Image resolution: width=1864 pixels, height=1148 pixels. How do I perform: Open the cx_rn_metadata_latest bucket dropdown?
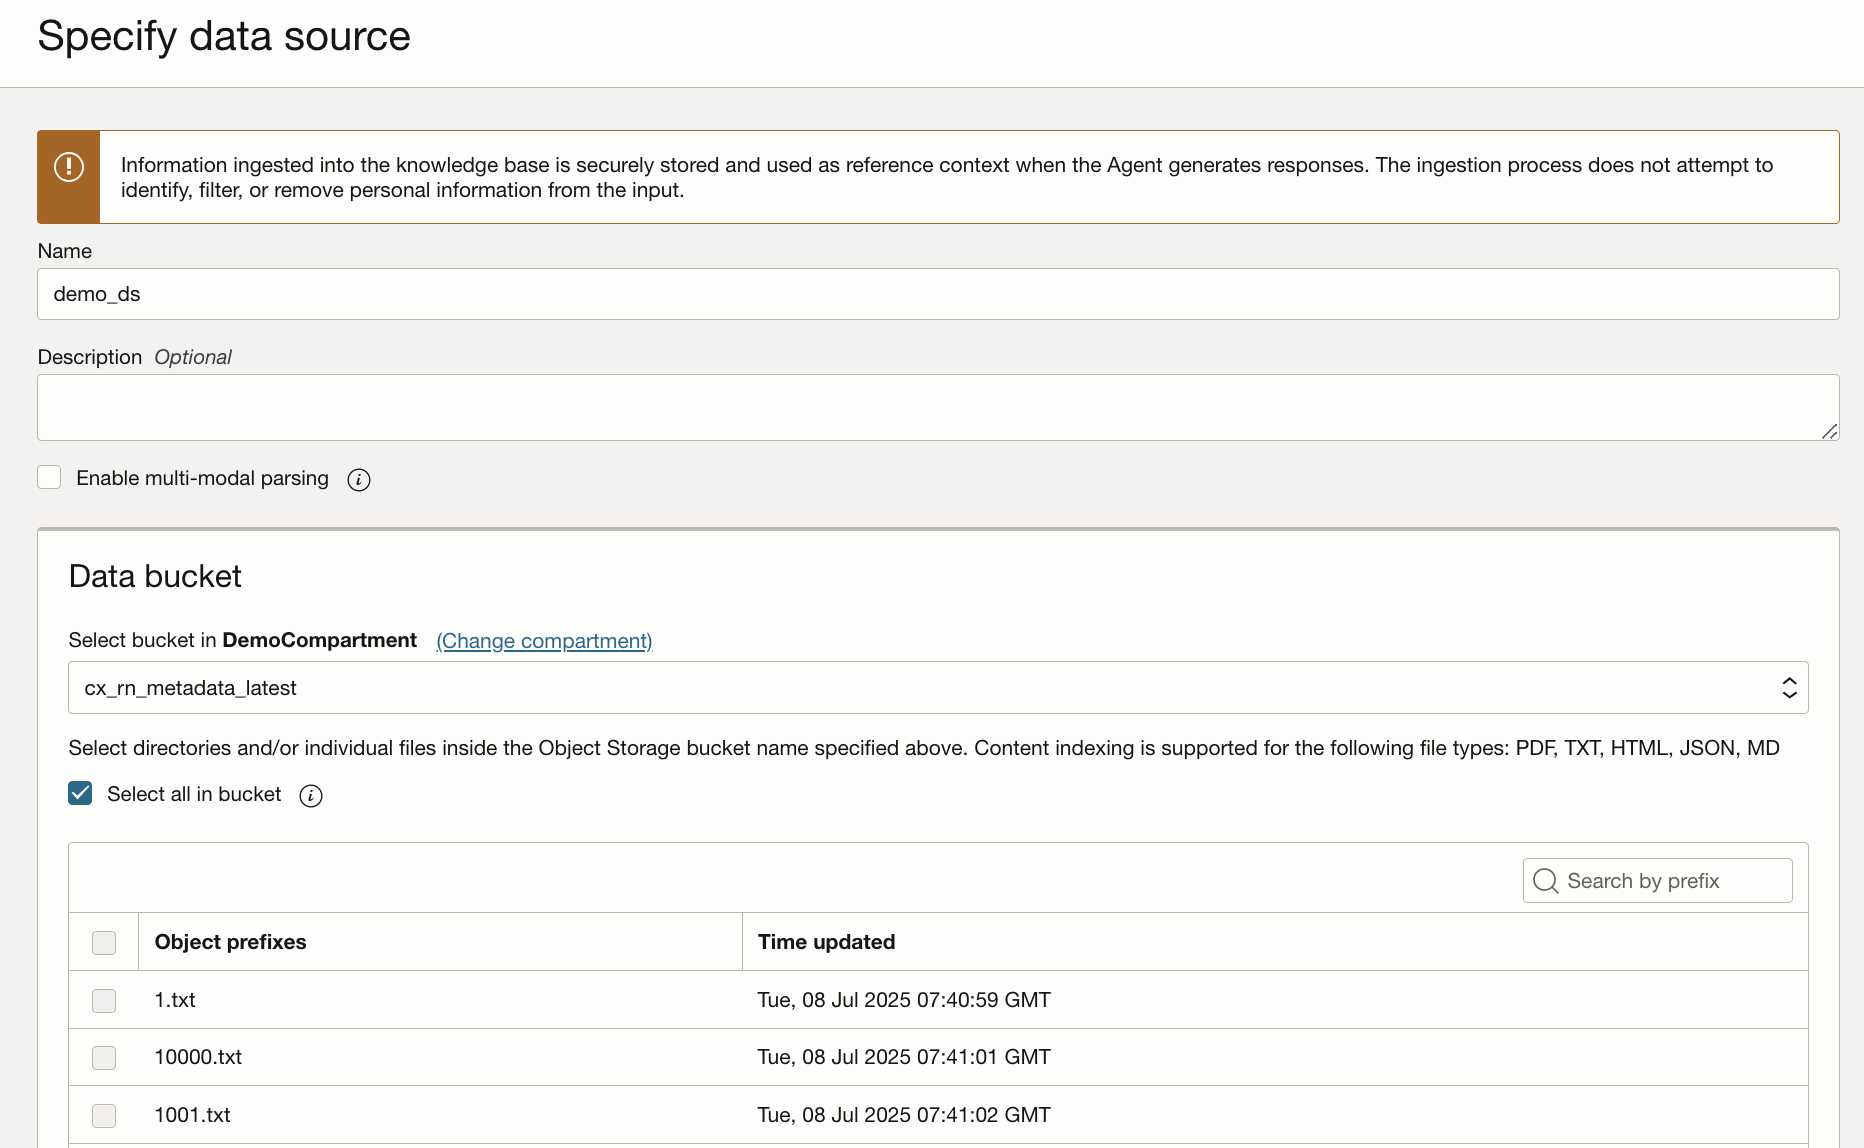click(937, 688)
